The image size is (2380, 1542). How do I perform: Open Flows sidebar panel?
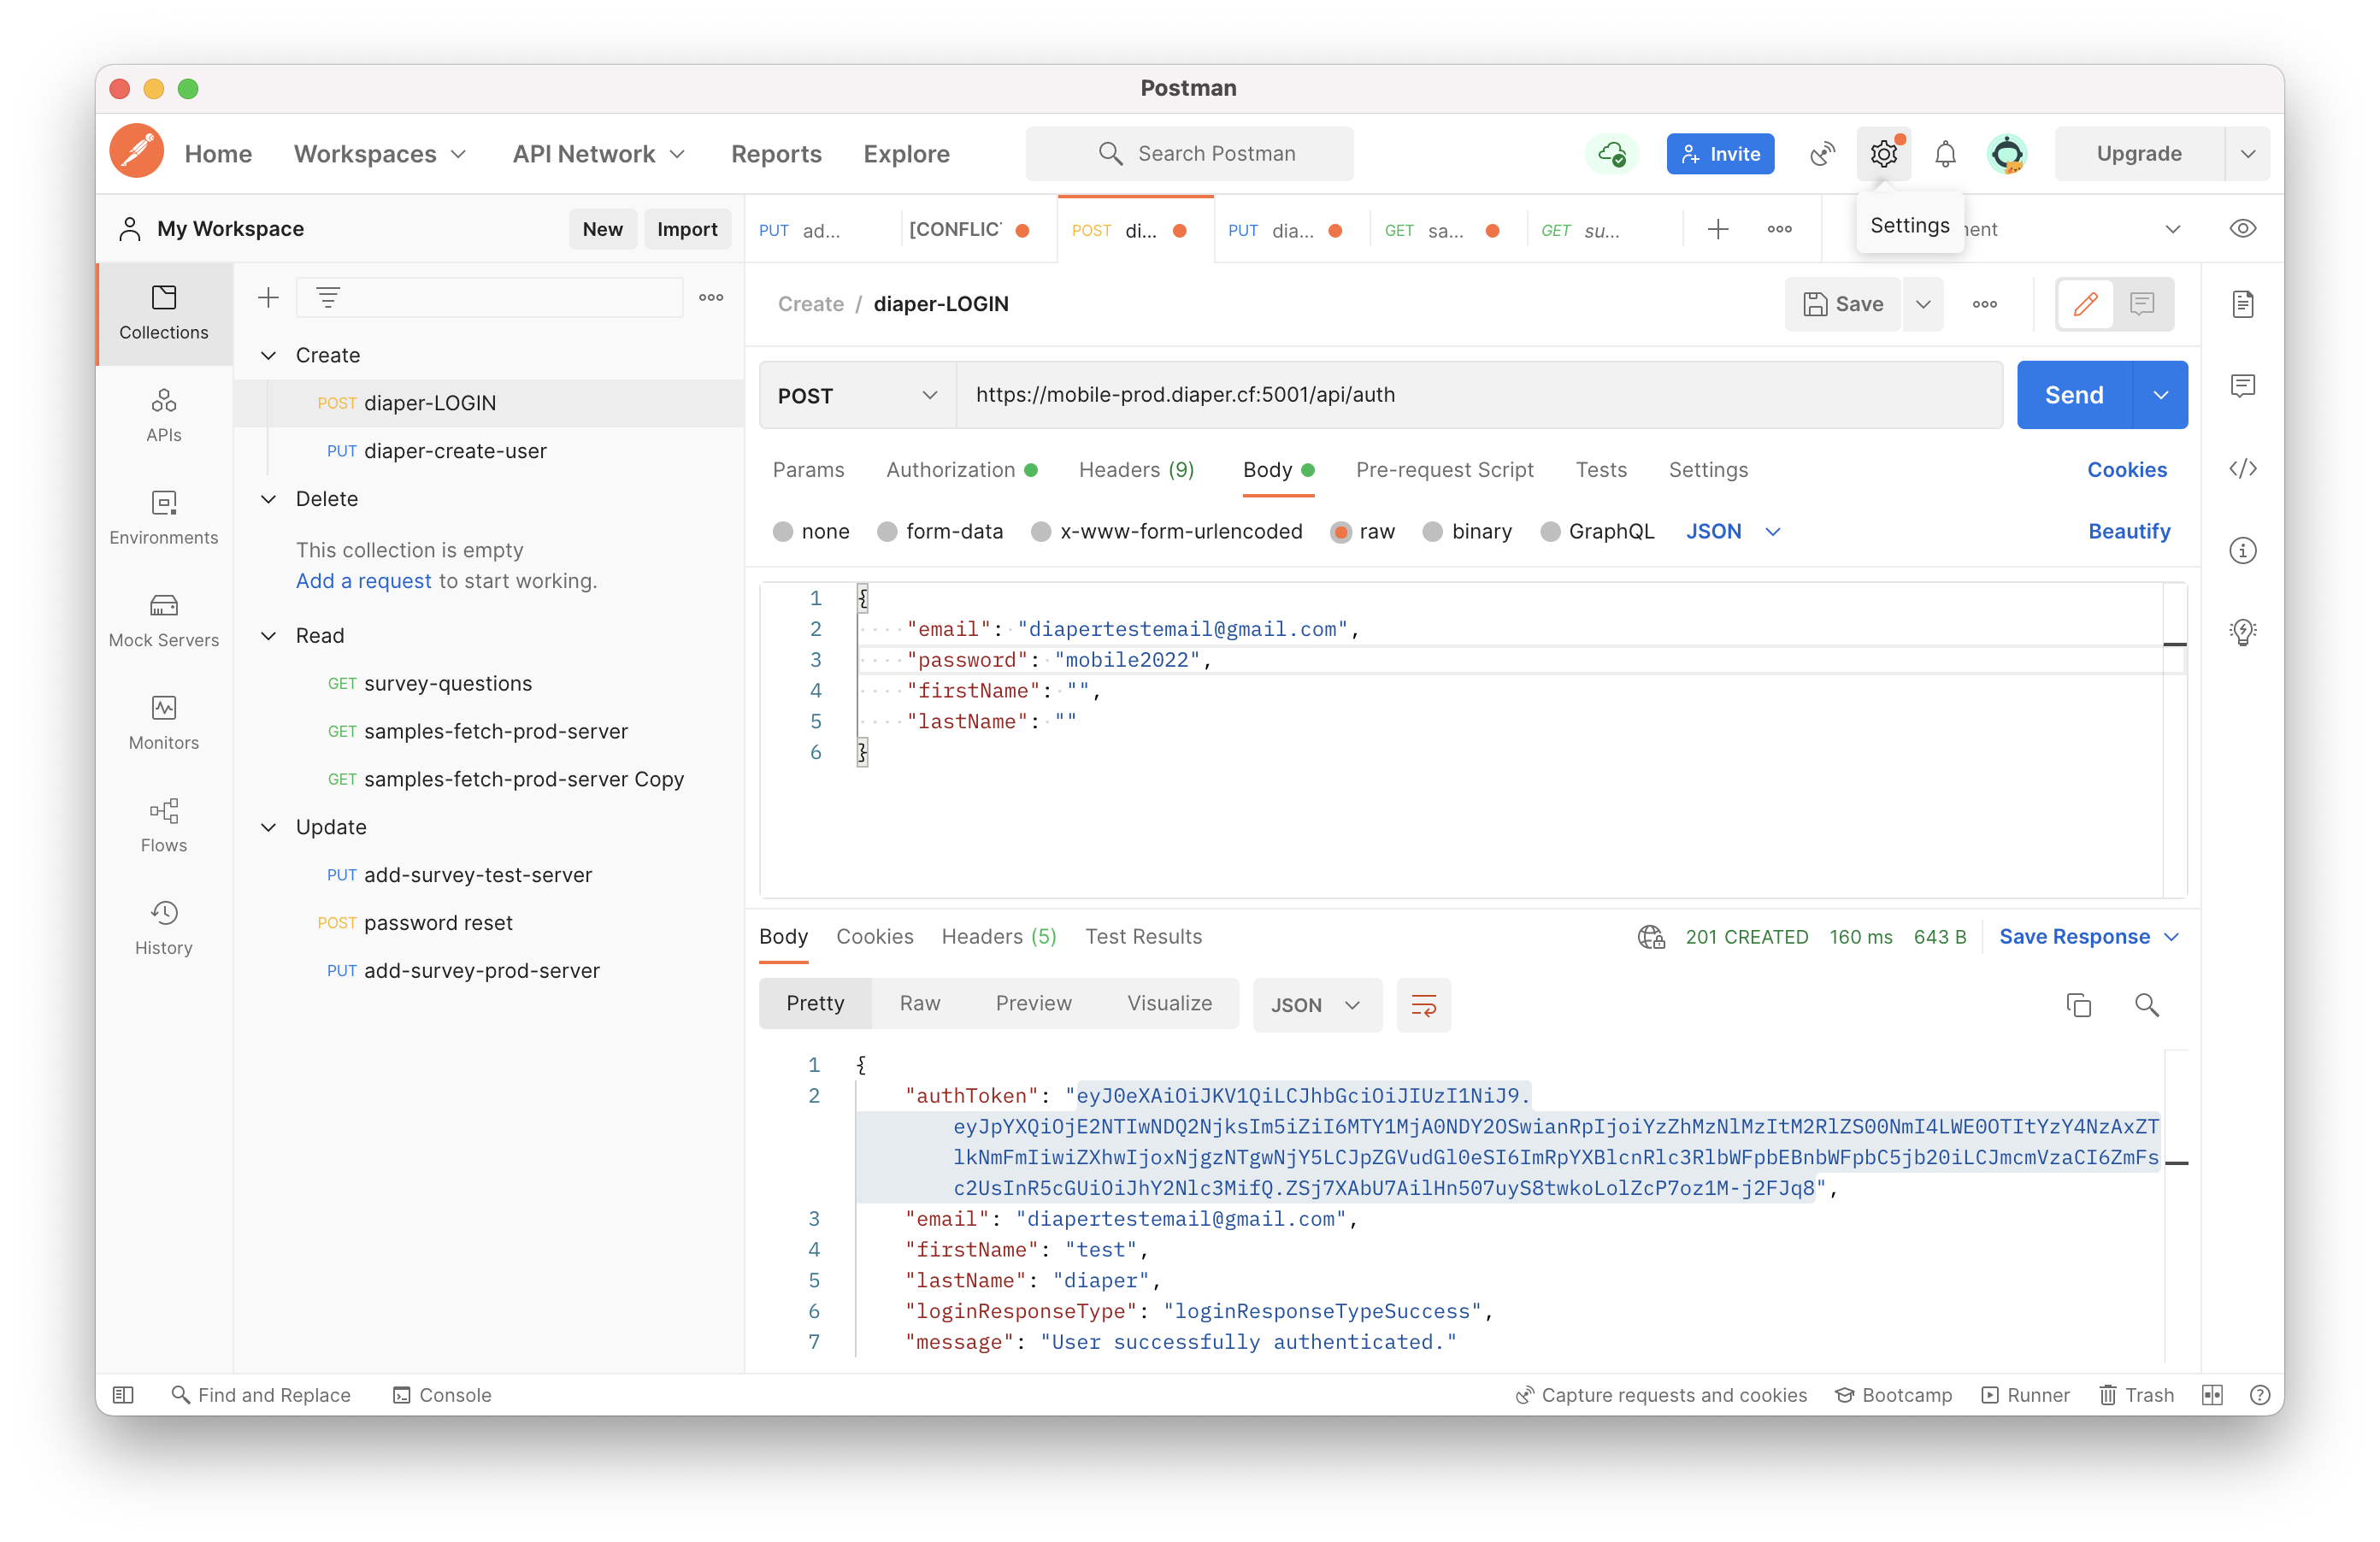(164, 825)
